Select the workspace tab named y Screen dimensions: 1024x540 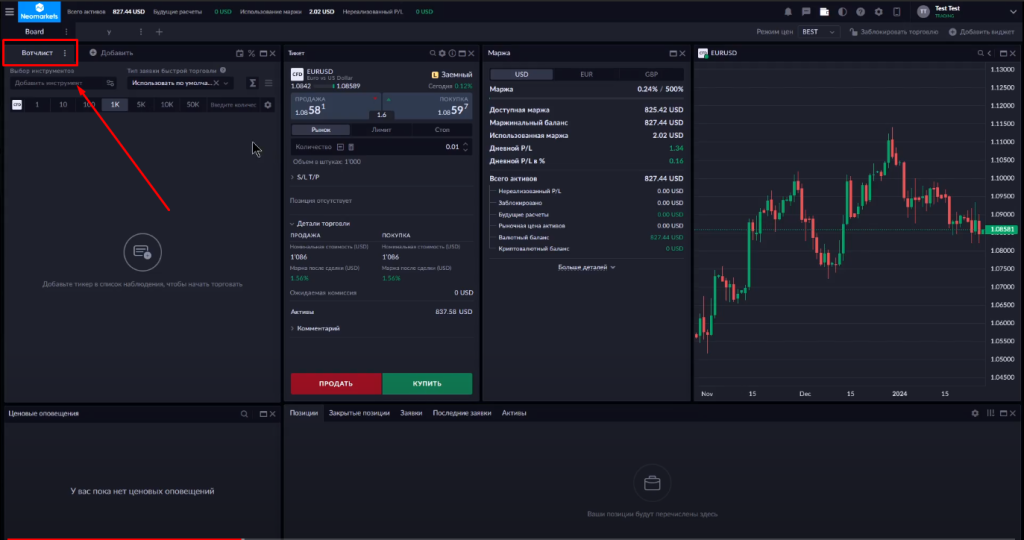tap(109, 31)
